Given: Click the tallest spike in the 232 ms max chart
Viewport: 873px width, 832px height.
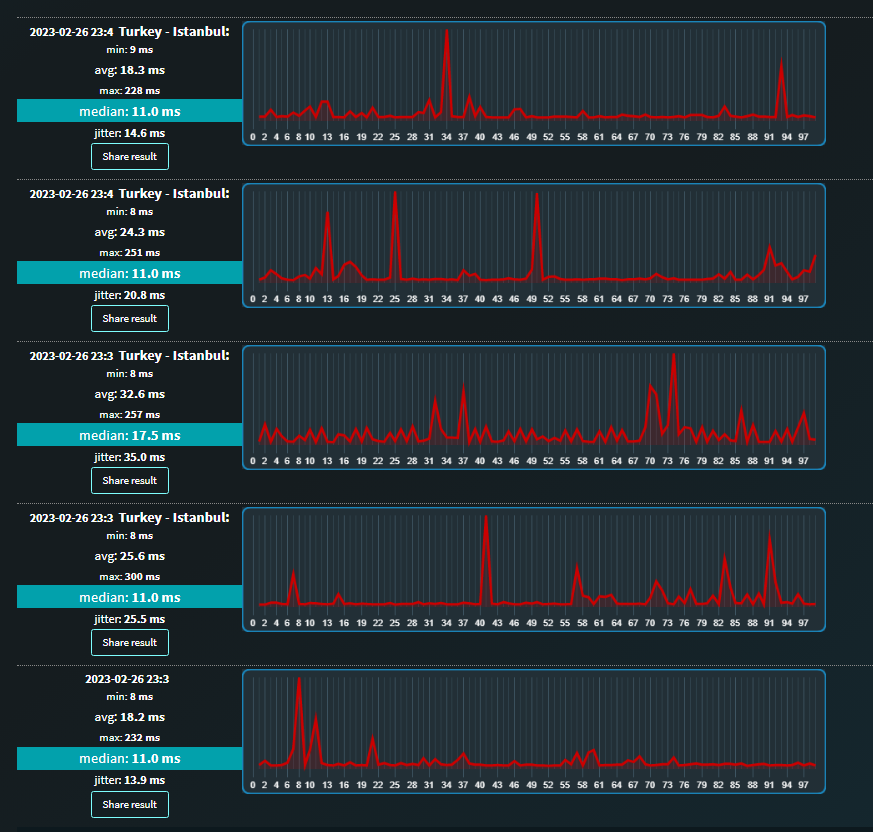Looking at the screenshot, I should [x=299, y=682].
